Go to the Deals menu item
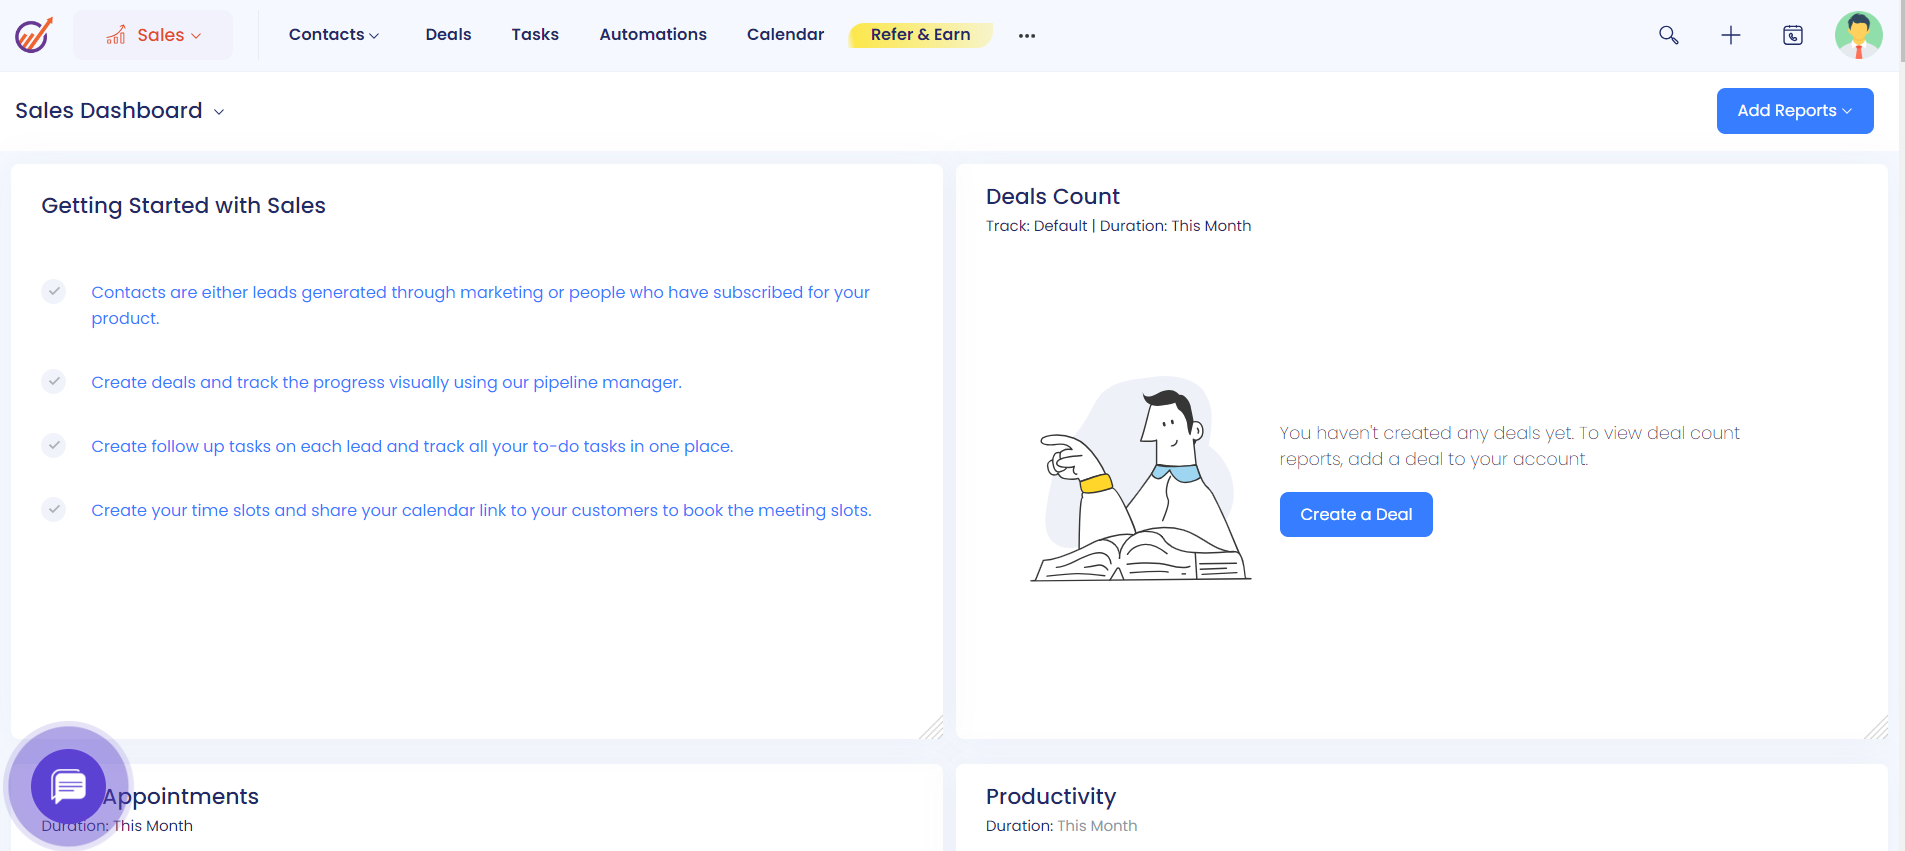Screen dimensions: 1905x851 point(448,35)
